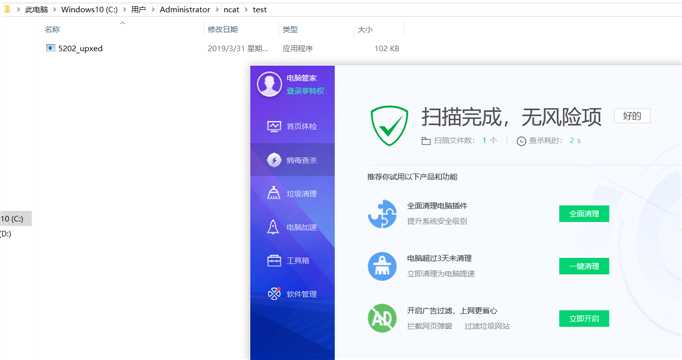Screen dimensions: 682x360
Task: Click 扫描完成，无风险项 headline
Action: point(512,117)
